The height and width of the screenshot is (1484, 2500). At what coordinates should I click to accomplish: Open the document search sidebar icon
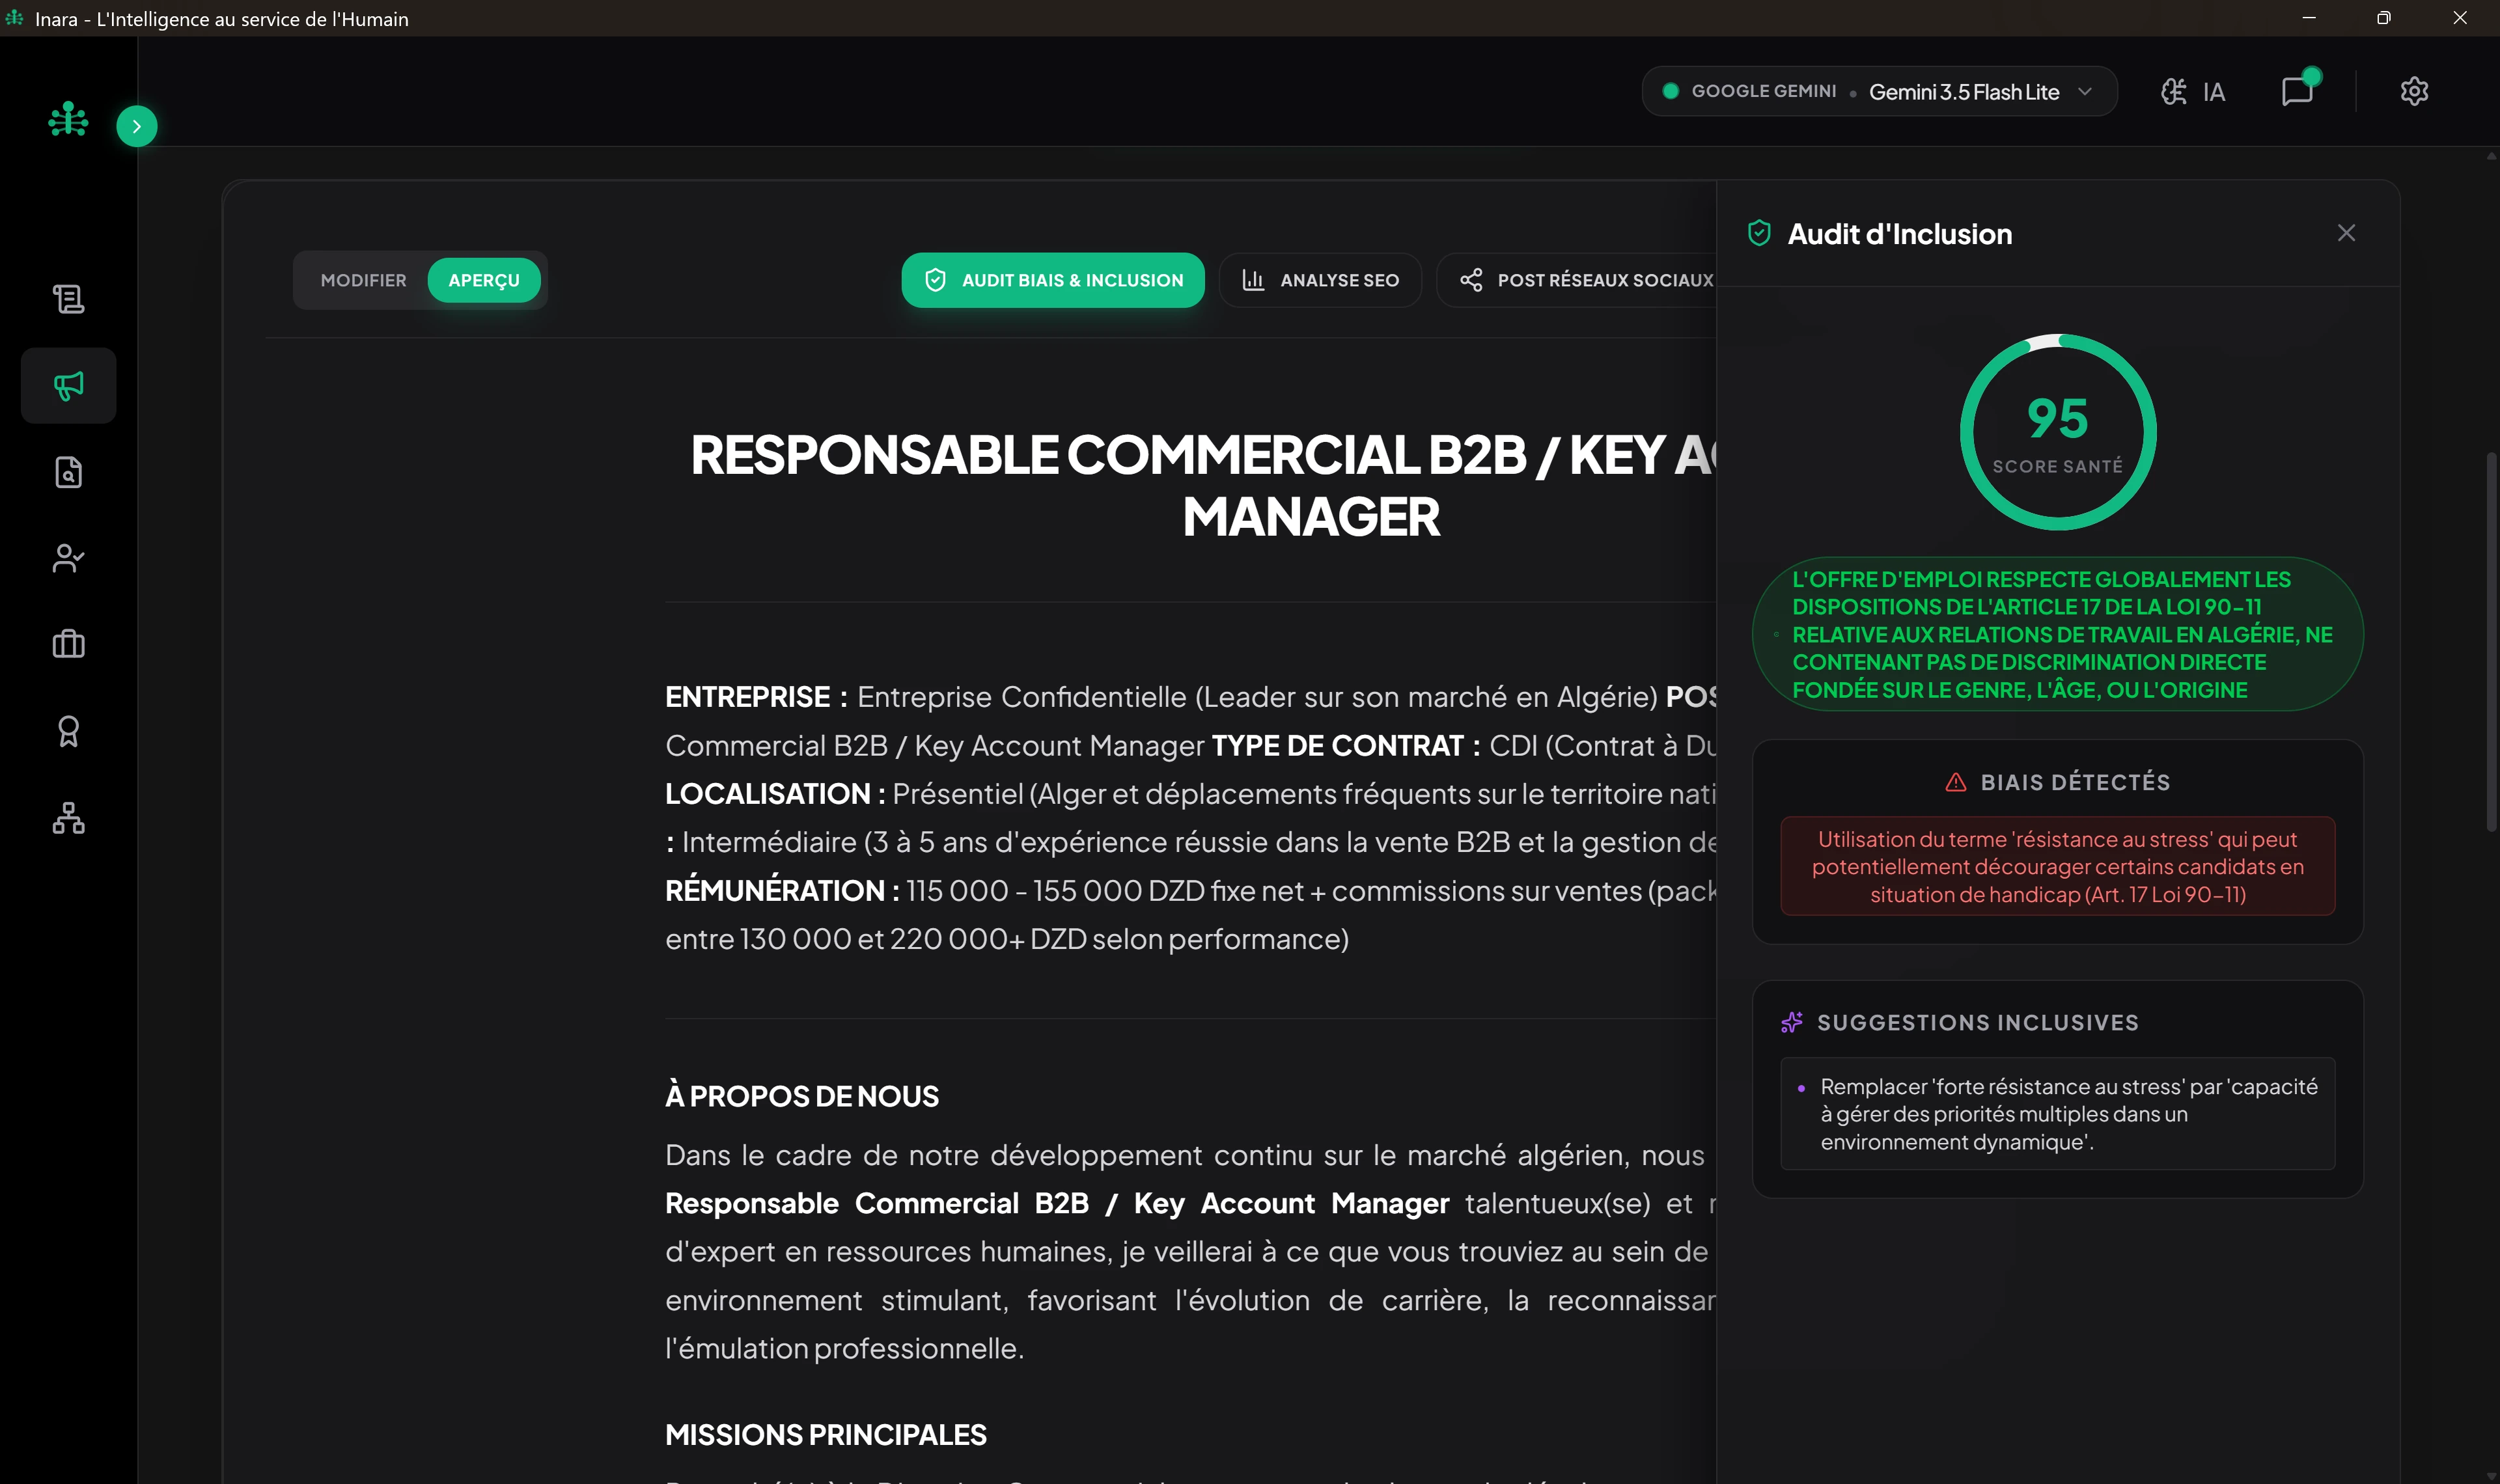pyautogui.click(x=68, y=472)
